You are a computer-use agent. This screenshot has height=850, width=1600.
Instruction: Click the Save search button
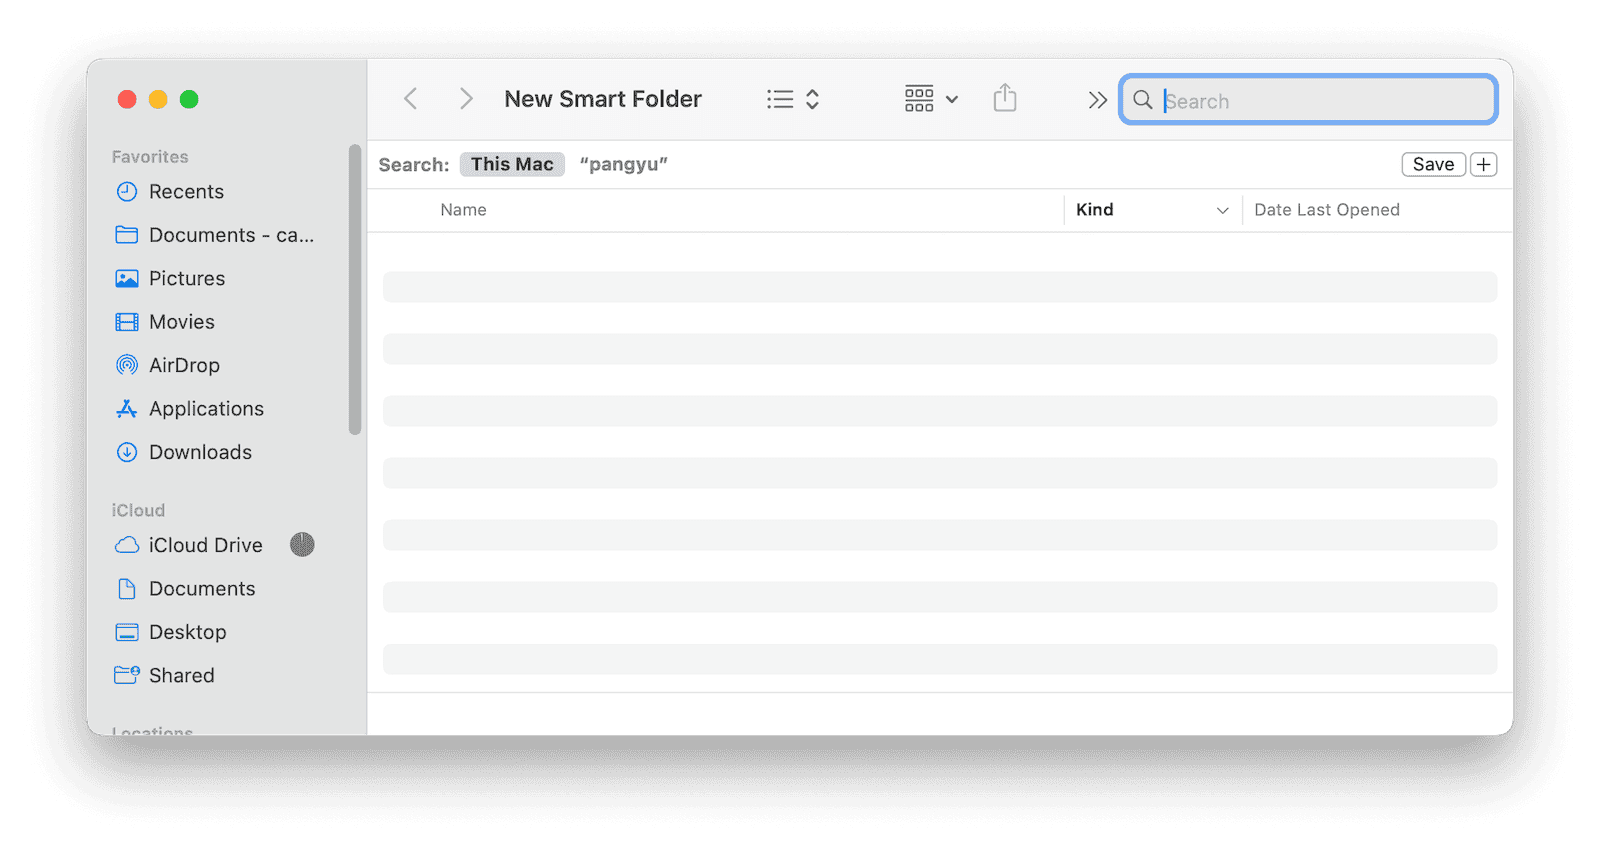tap(1433, 164)
